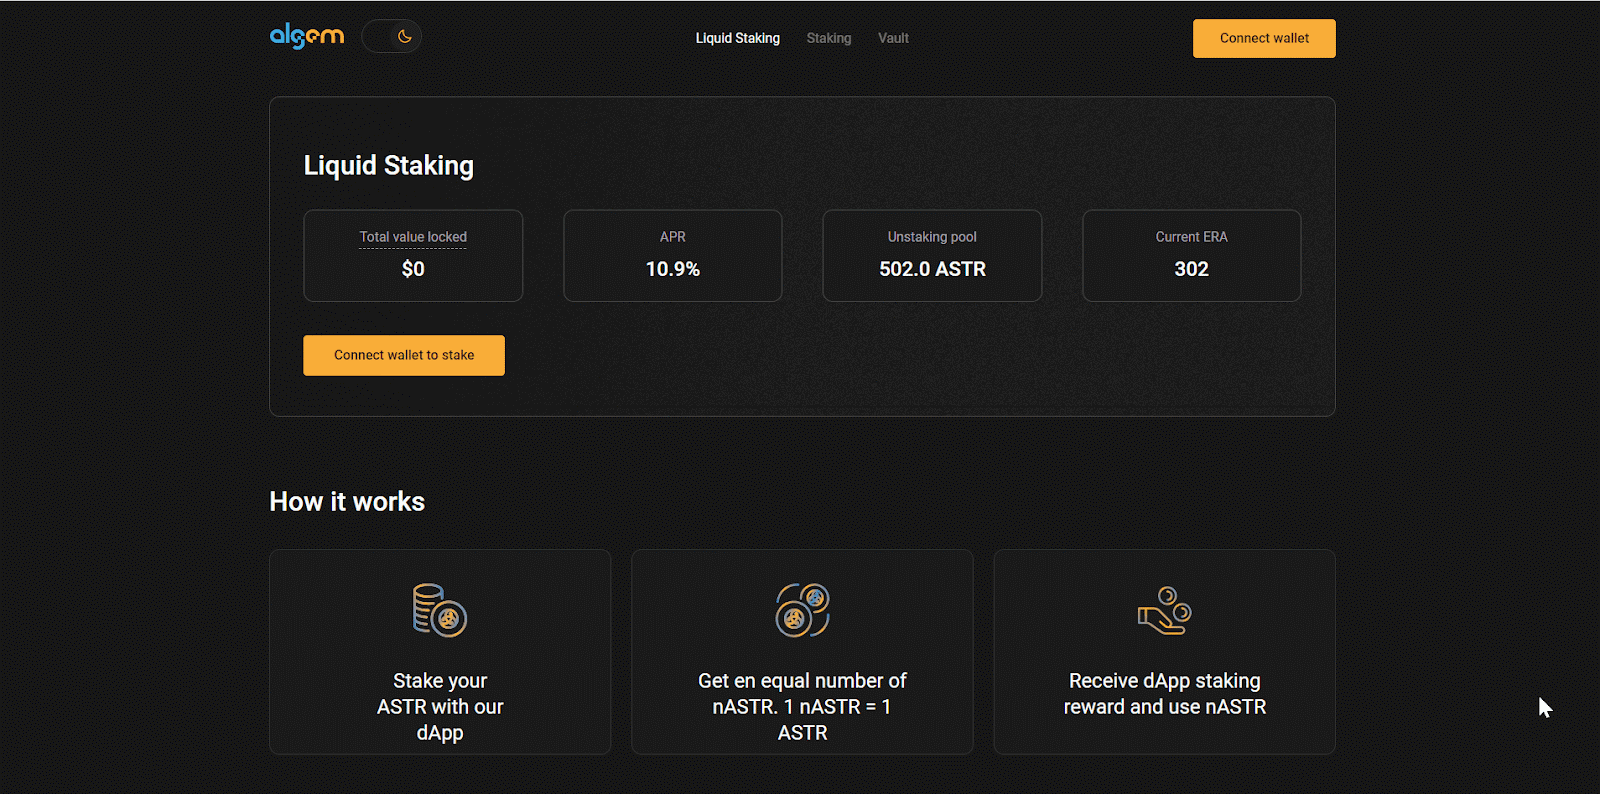
Task: Click the Liquid Staking heading
Action: click(x=389, y=166)
